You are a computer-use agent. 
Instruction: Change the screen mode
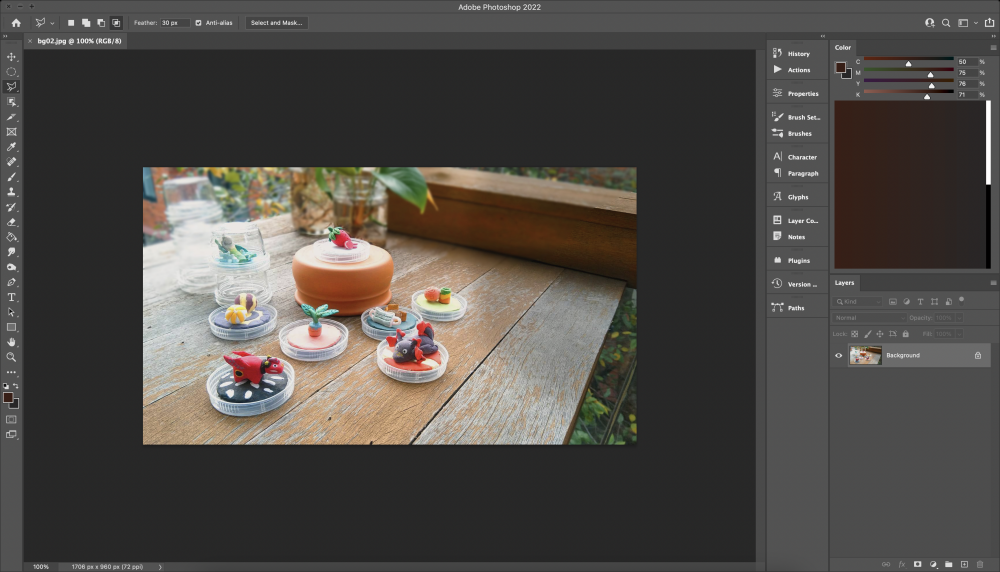pyautogui.click(x=11, y=435)
